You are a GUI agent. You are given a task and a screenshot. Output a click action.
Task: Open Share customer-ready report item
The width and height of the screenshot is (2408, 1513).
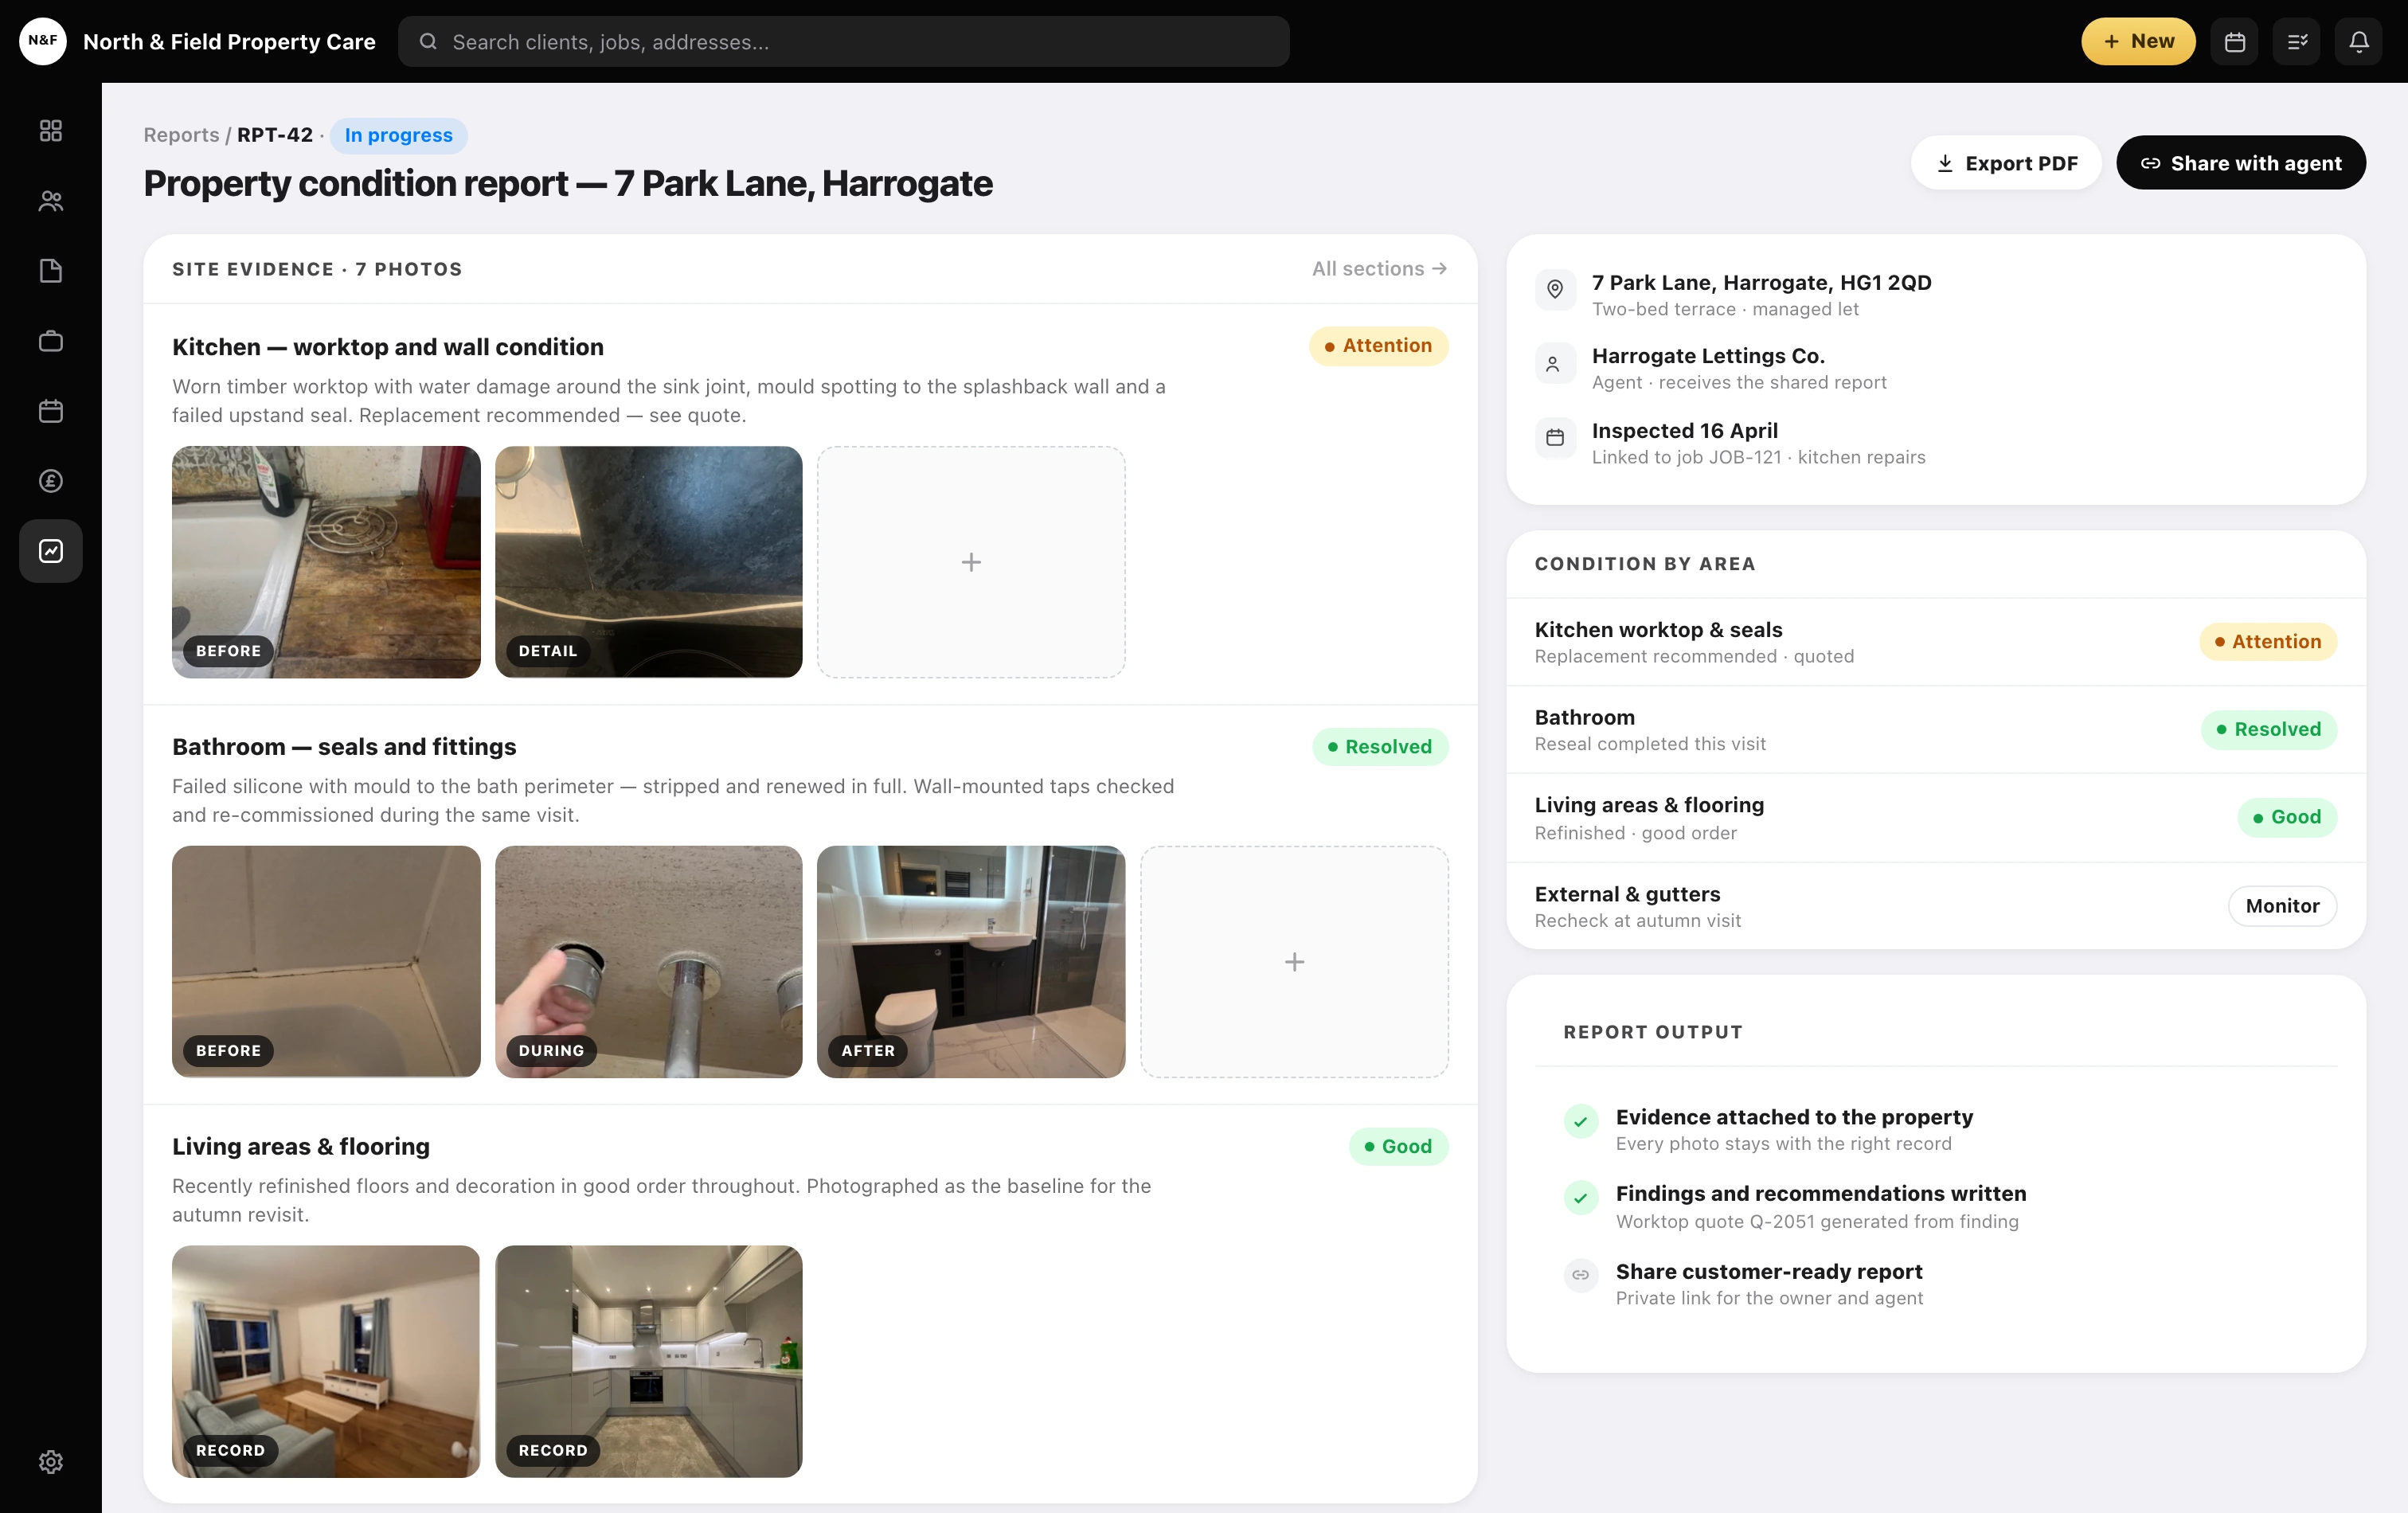pyautogui.click(x=1769, y=1284)
